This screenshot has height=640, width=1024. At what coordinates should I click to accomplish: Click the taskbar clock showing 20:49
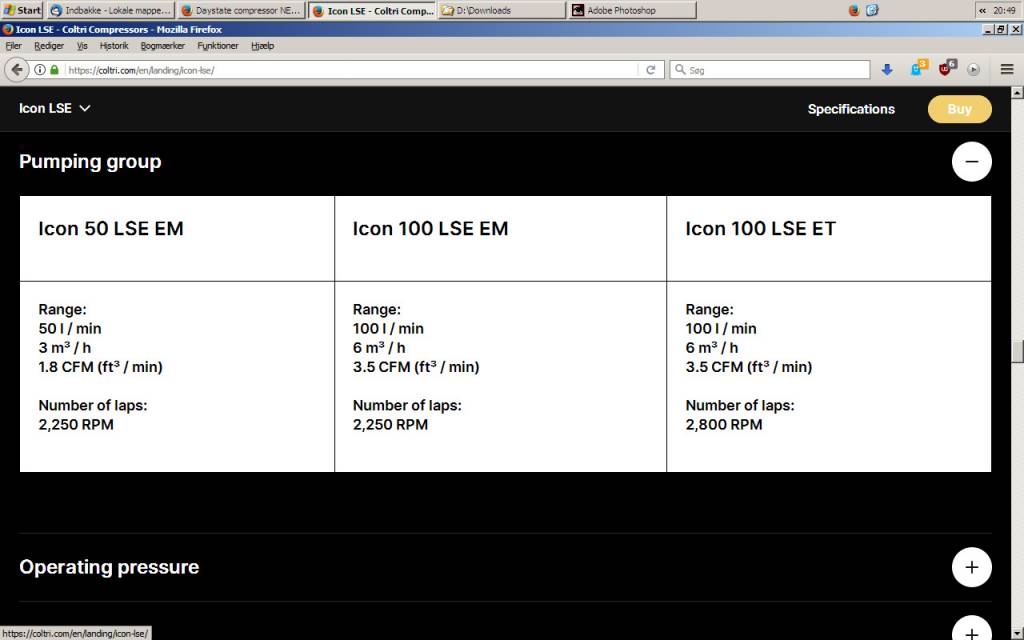click(1004, 10)
